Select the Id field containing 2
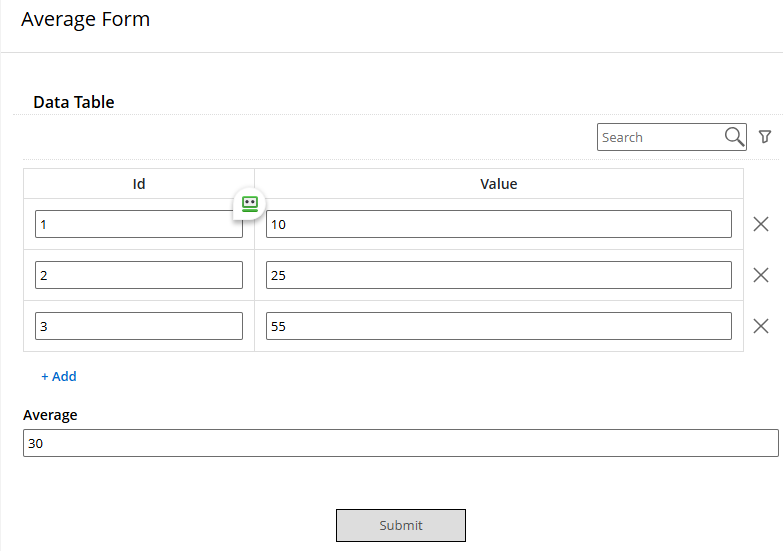Image resolution: width=783 pixels, height=551 pixels. pos(139,275)
